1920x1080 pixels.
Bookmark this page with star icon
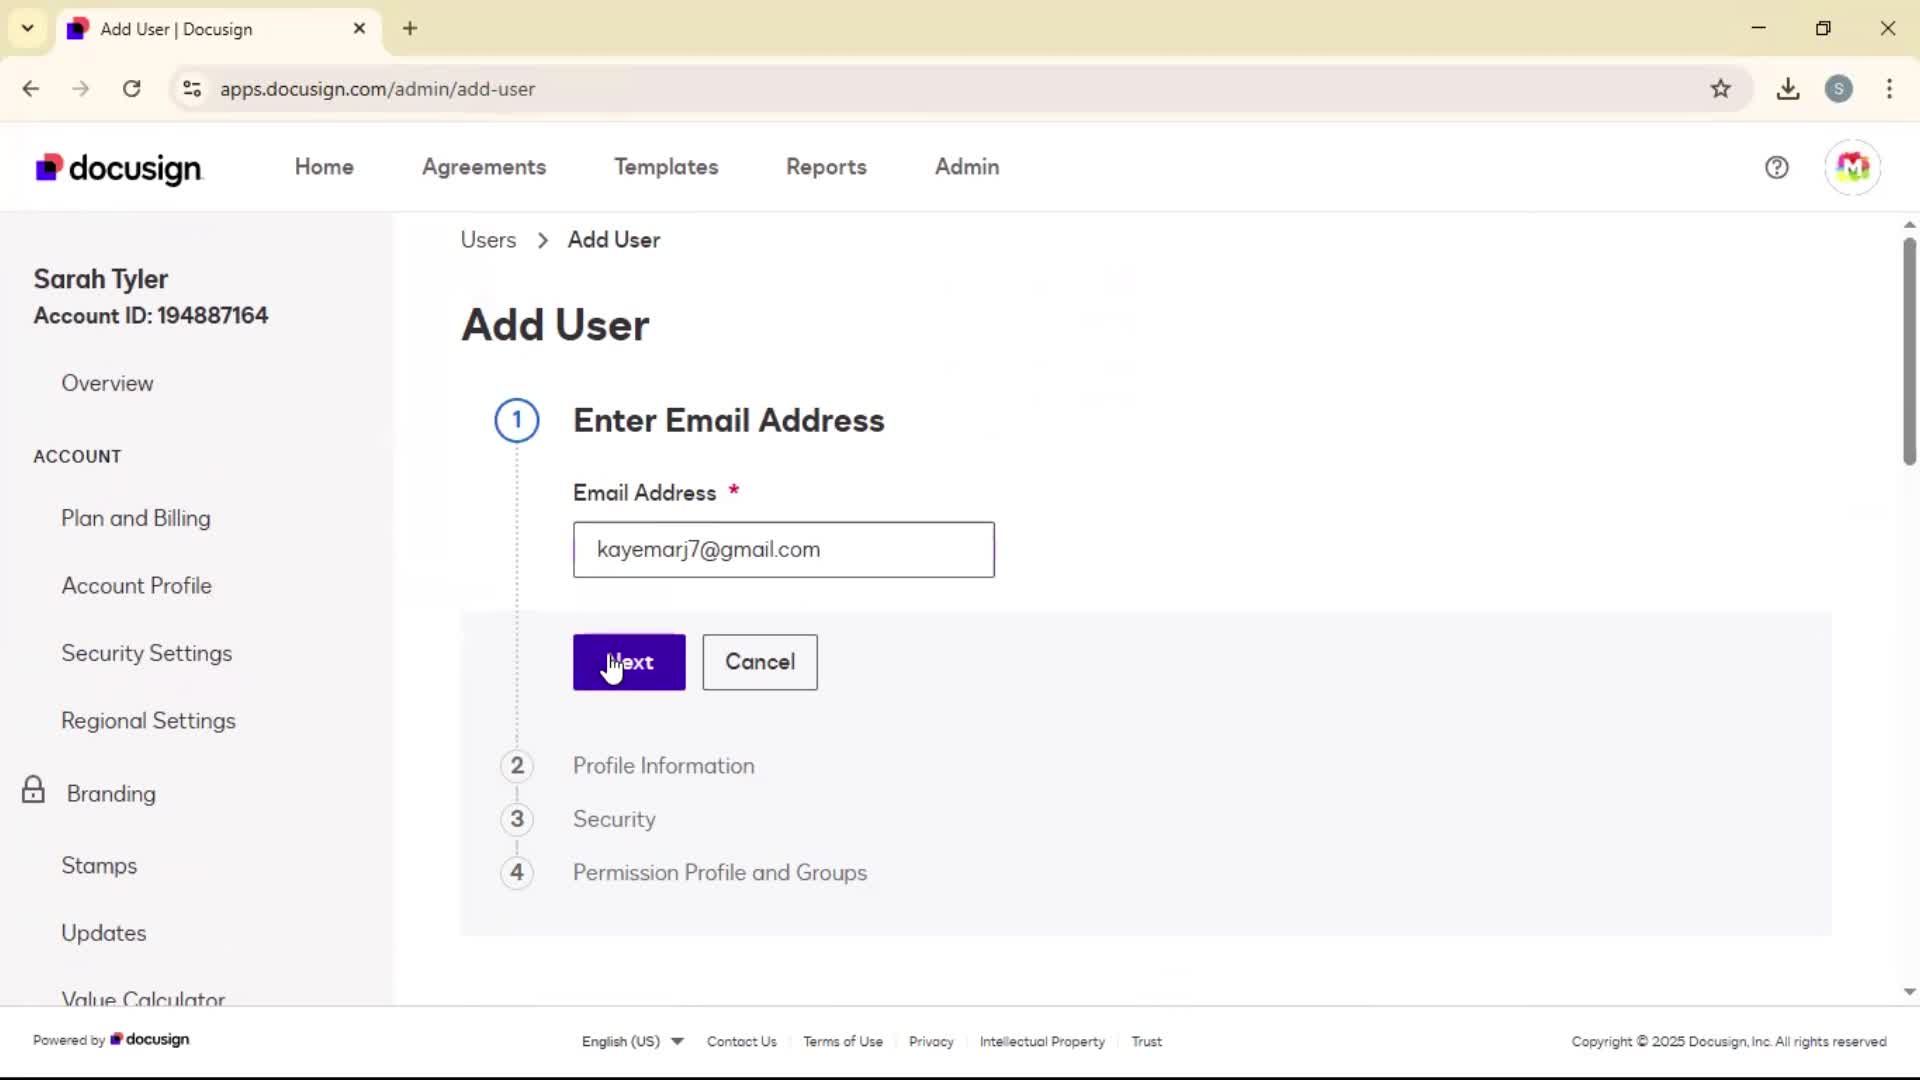tap(1720, 89)
